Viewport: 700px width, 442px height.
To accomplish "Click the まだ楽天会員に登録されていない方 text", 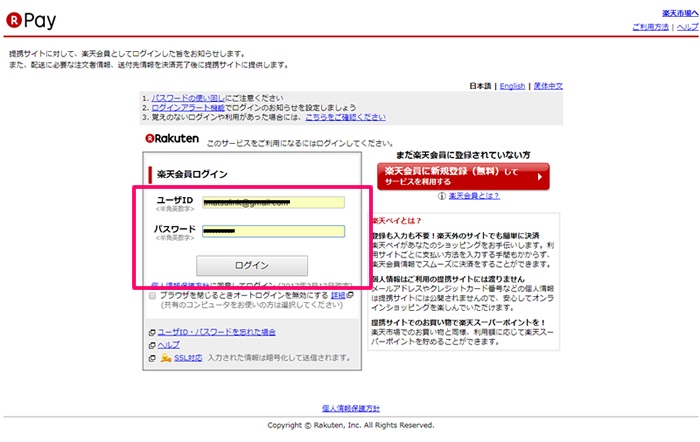I will (x=463, y=155).
